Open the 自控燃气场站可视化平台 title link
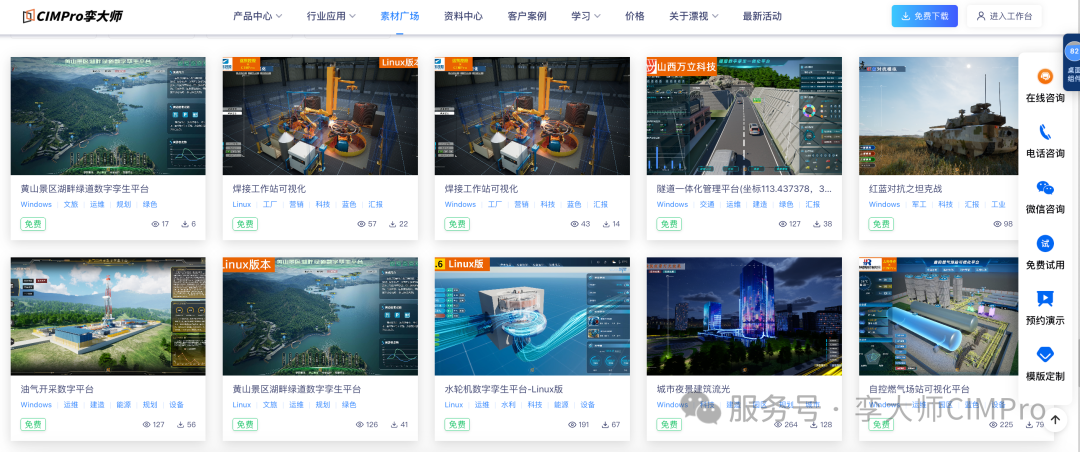Screen dimensions: 1080x452 pos(919,389)
